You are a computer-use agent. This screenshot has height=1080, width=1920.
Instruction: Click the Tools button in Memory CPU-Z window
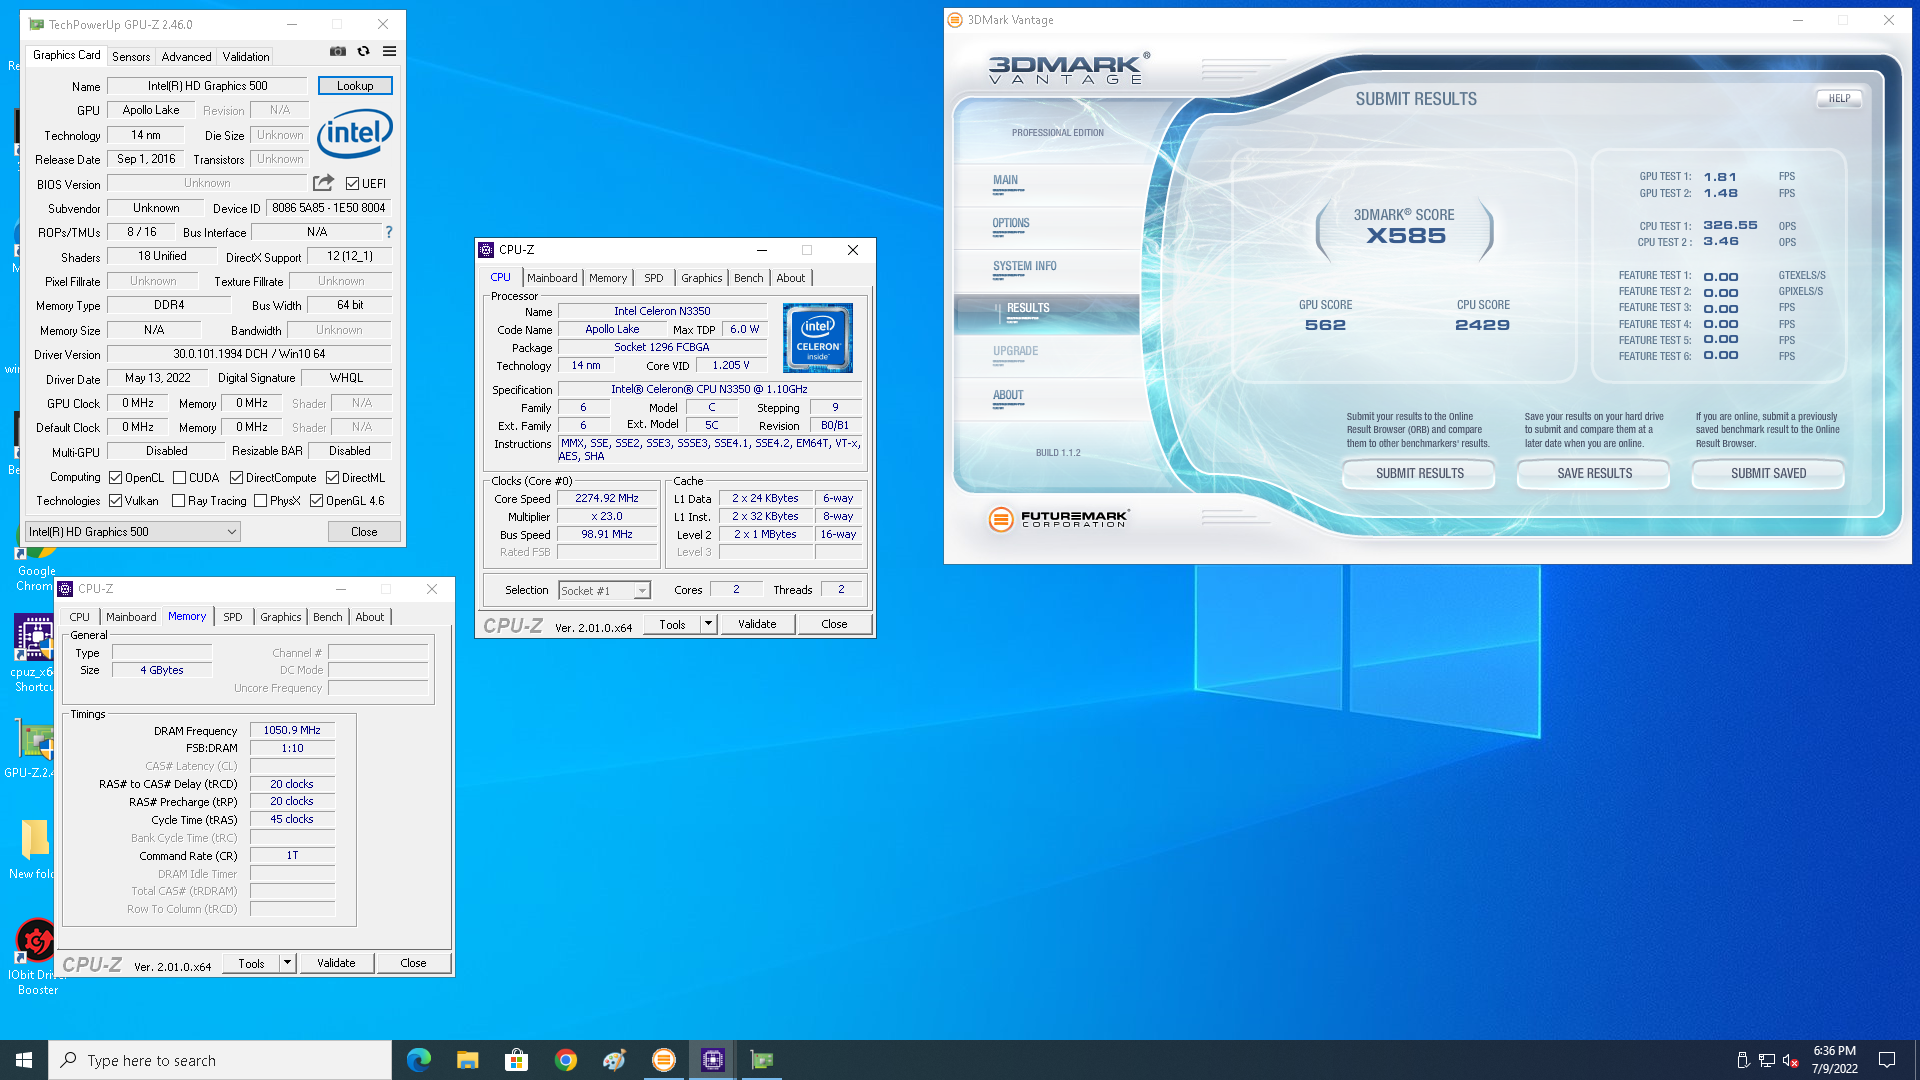tap(251, 963)
